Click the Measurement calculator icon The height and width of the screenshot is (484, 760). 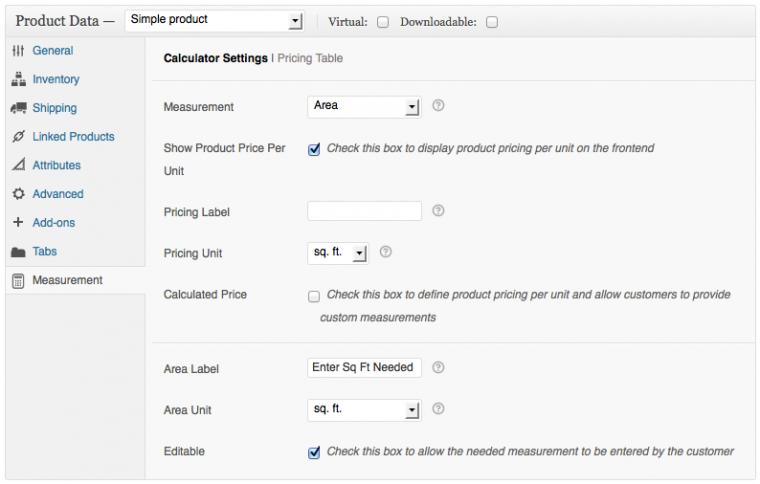coord(18,281)
